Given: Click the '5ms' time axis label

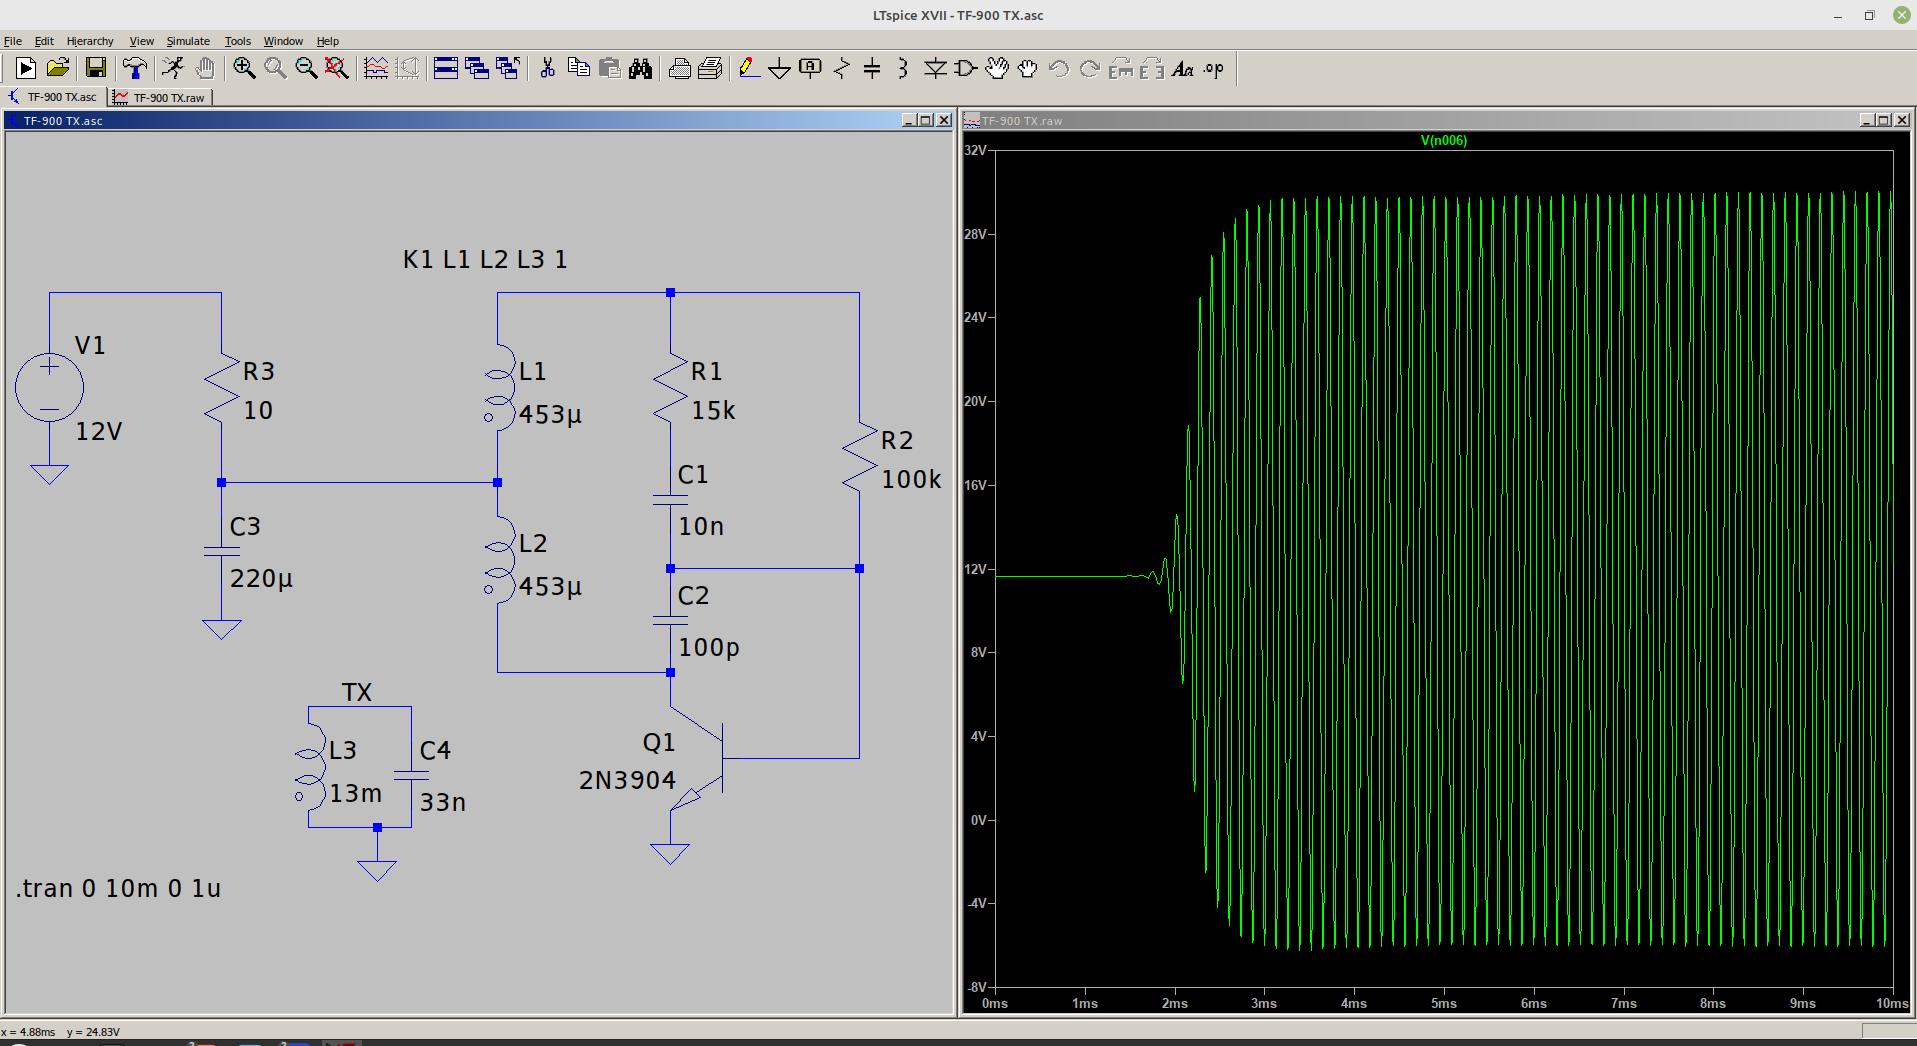Looking at the screenshot, I should tap(1444, 1003).
